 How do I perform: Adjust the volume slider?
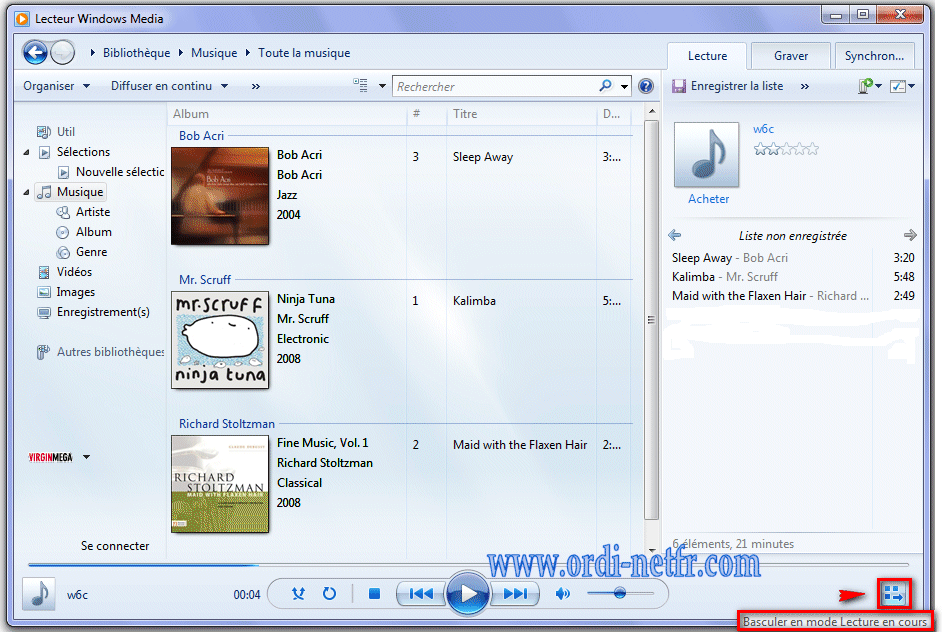pos(620,594)
